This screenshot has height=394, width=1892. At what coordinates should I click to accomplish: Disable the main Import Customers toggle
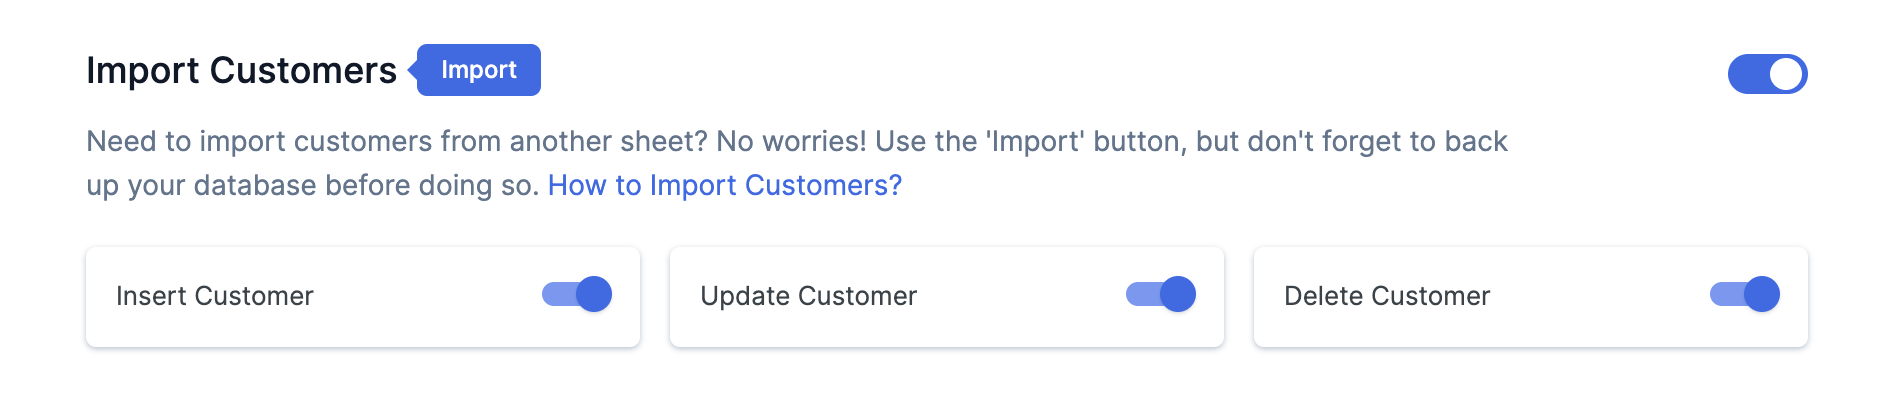click(1767, 74)
